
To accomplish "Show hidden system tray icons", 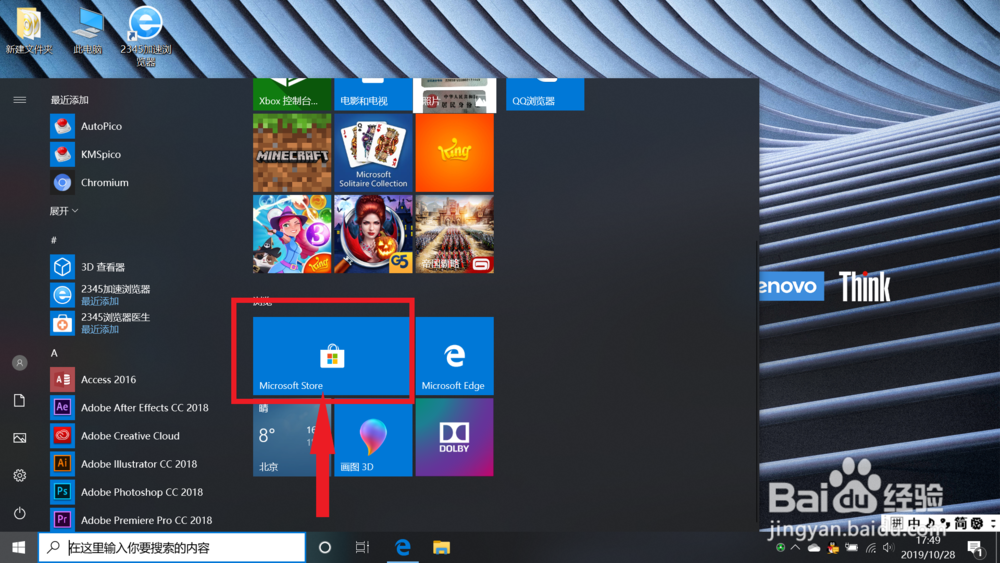I will point(796,548).
